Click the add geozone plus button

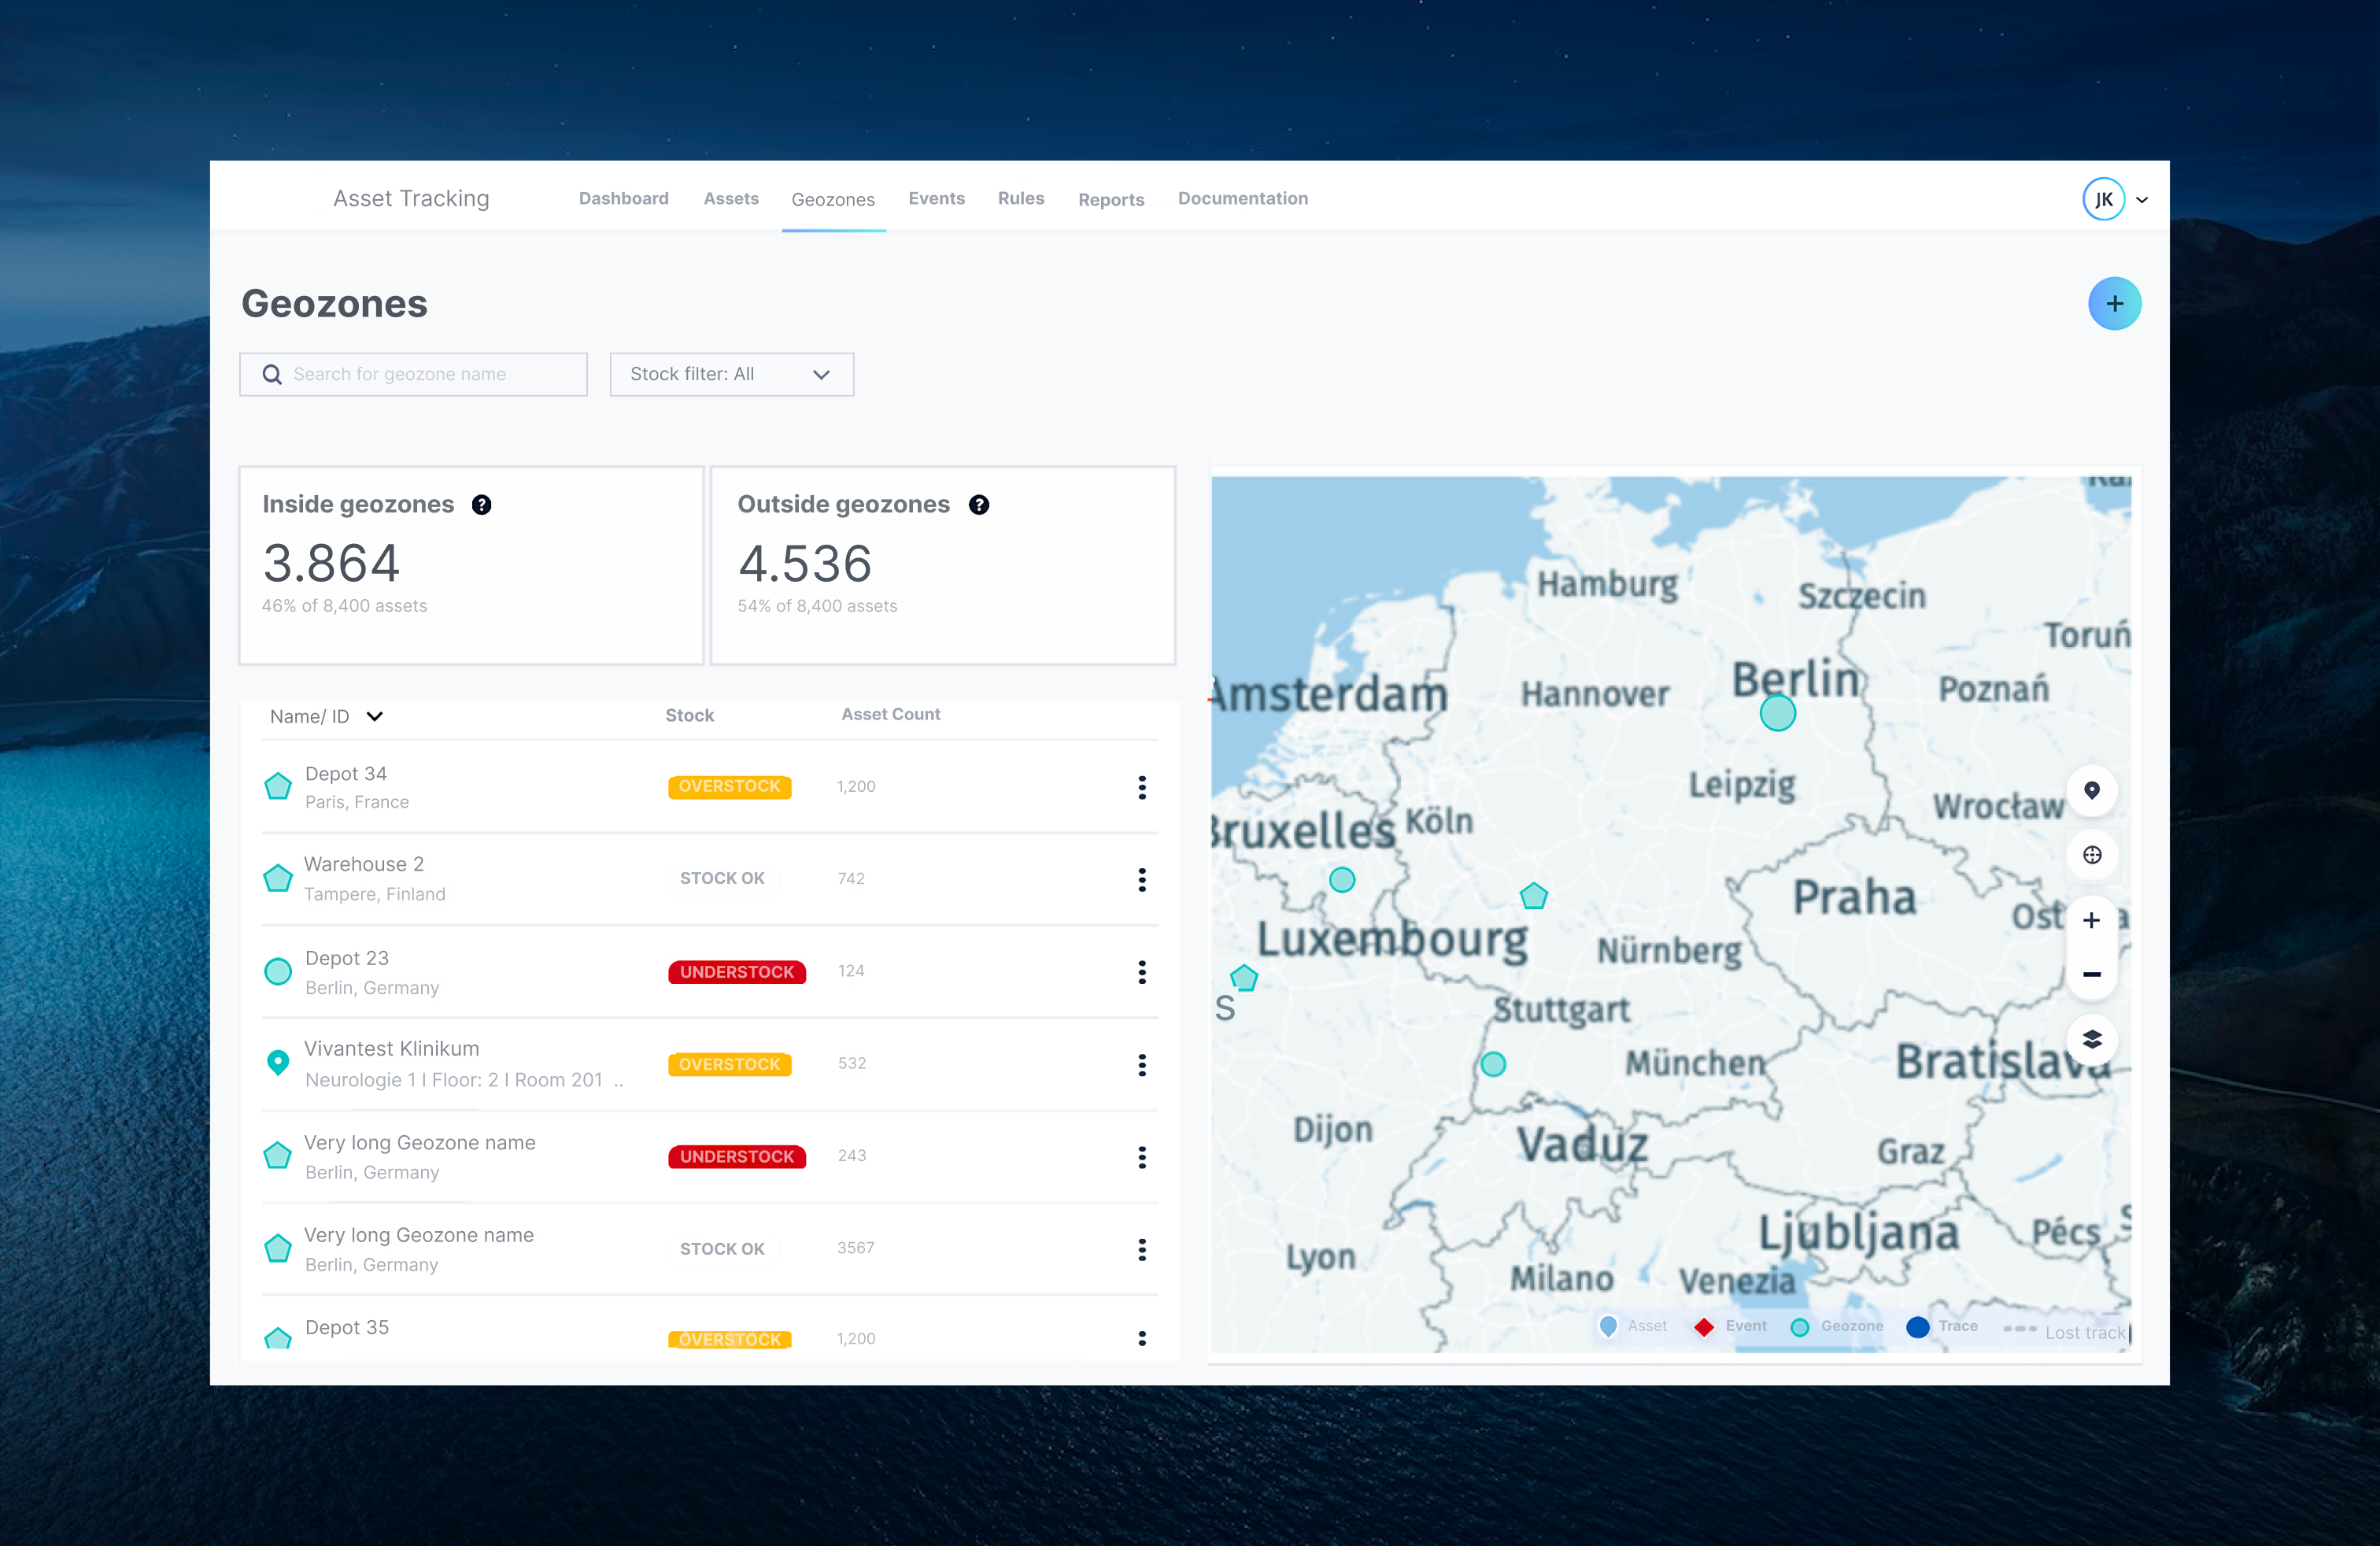2113,304
